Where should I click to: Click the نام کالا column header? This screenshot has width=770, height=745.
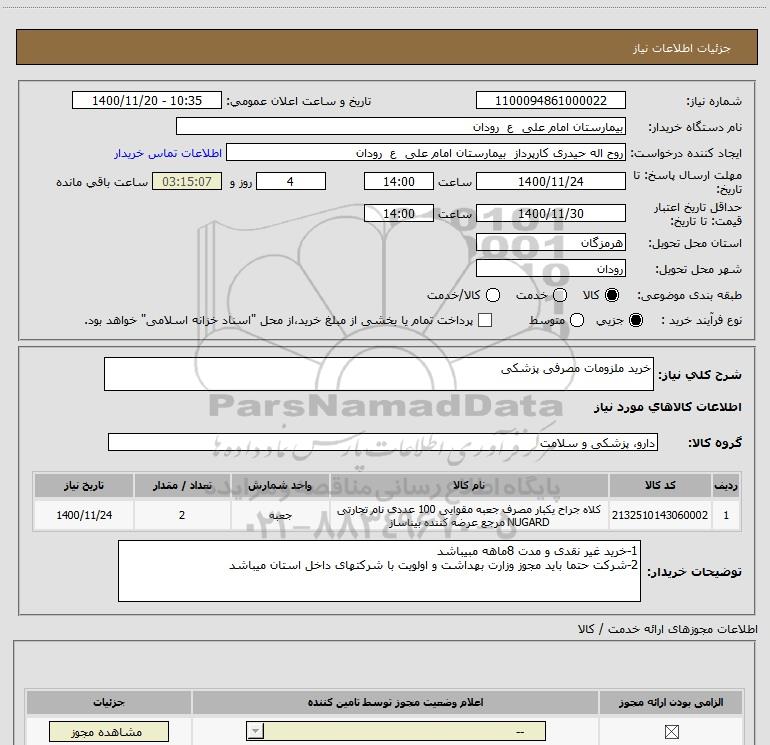pos(469,485)
